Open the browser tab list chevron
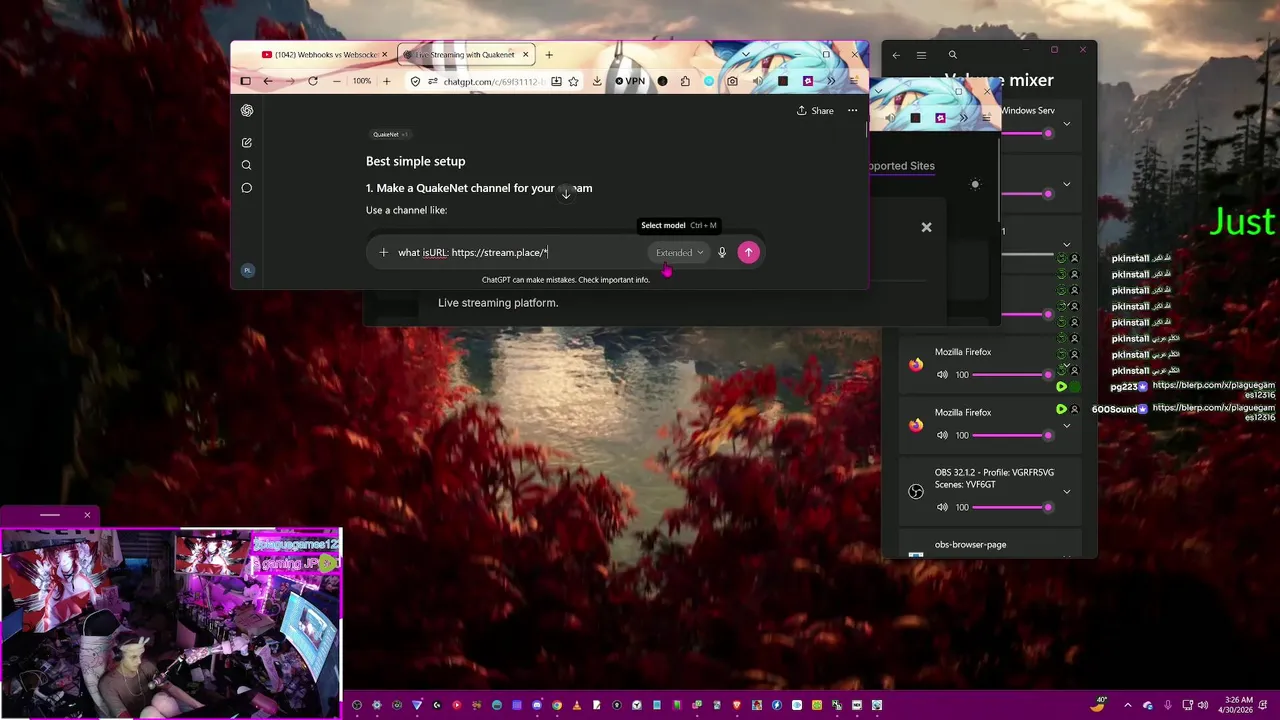 tap(745, 54)
